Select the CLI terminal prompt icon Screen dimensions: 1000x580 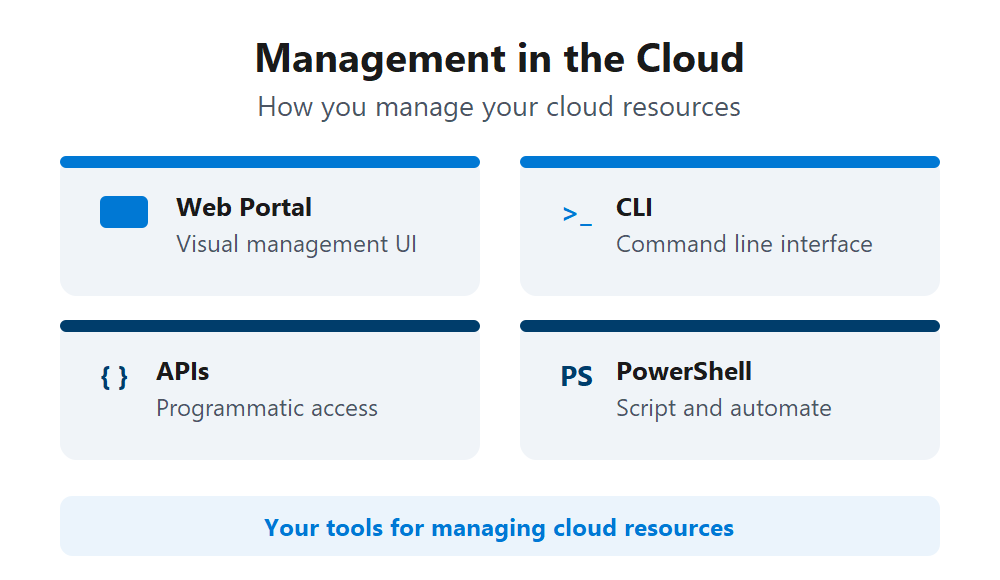(573, 212)
